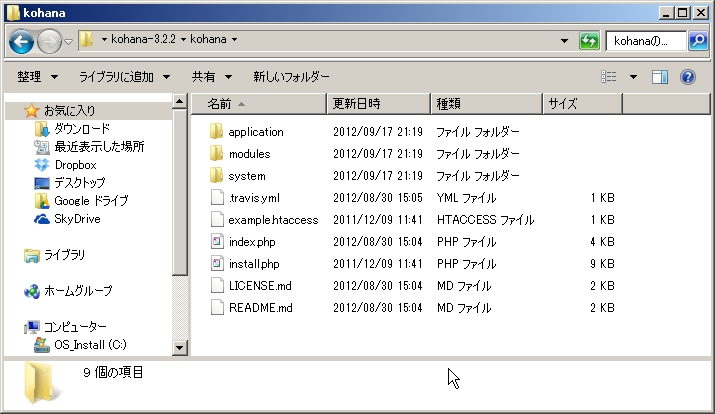Screen dimensions: 715x414
Task: Click the folder icon in the address bar
Action: 86,40
